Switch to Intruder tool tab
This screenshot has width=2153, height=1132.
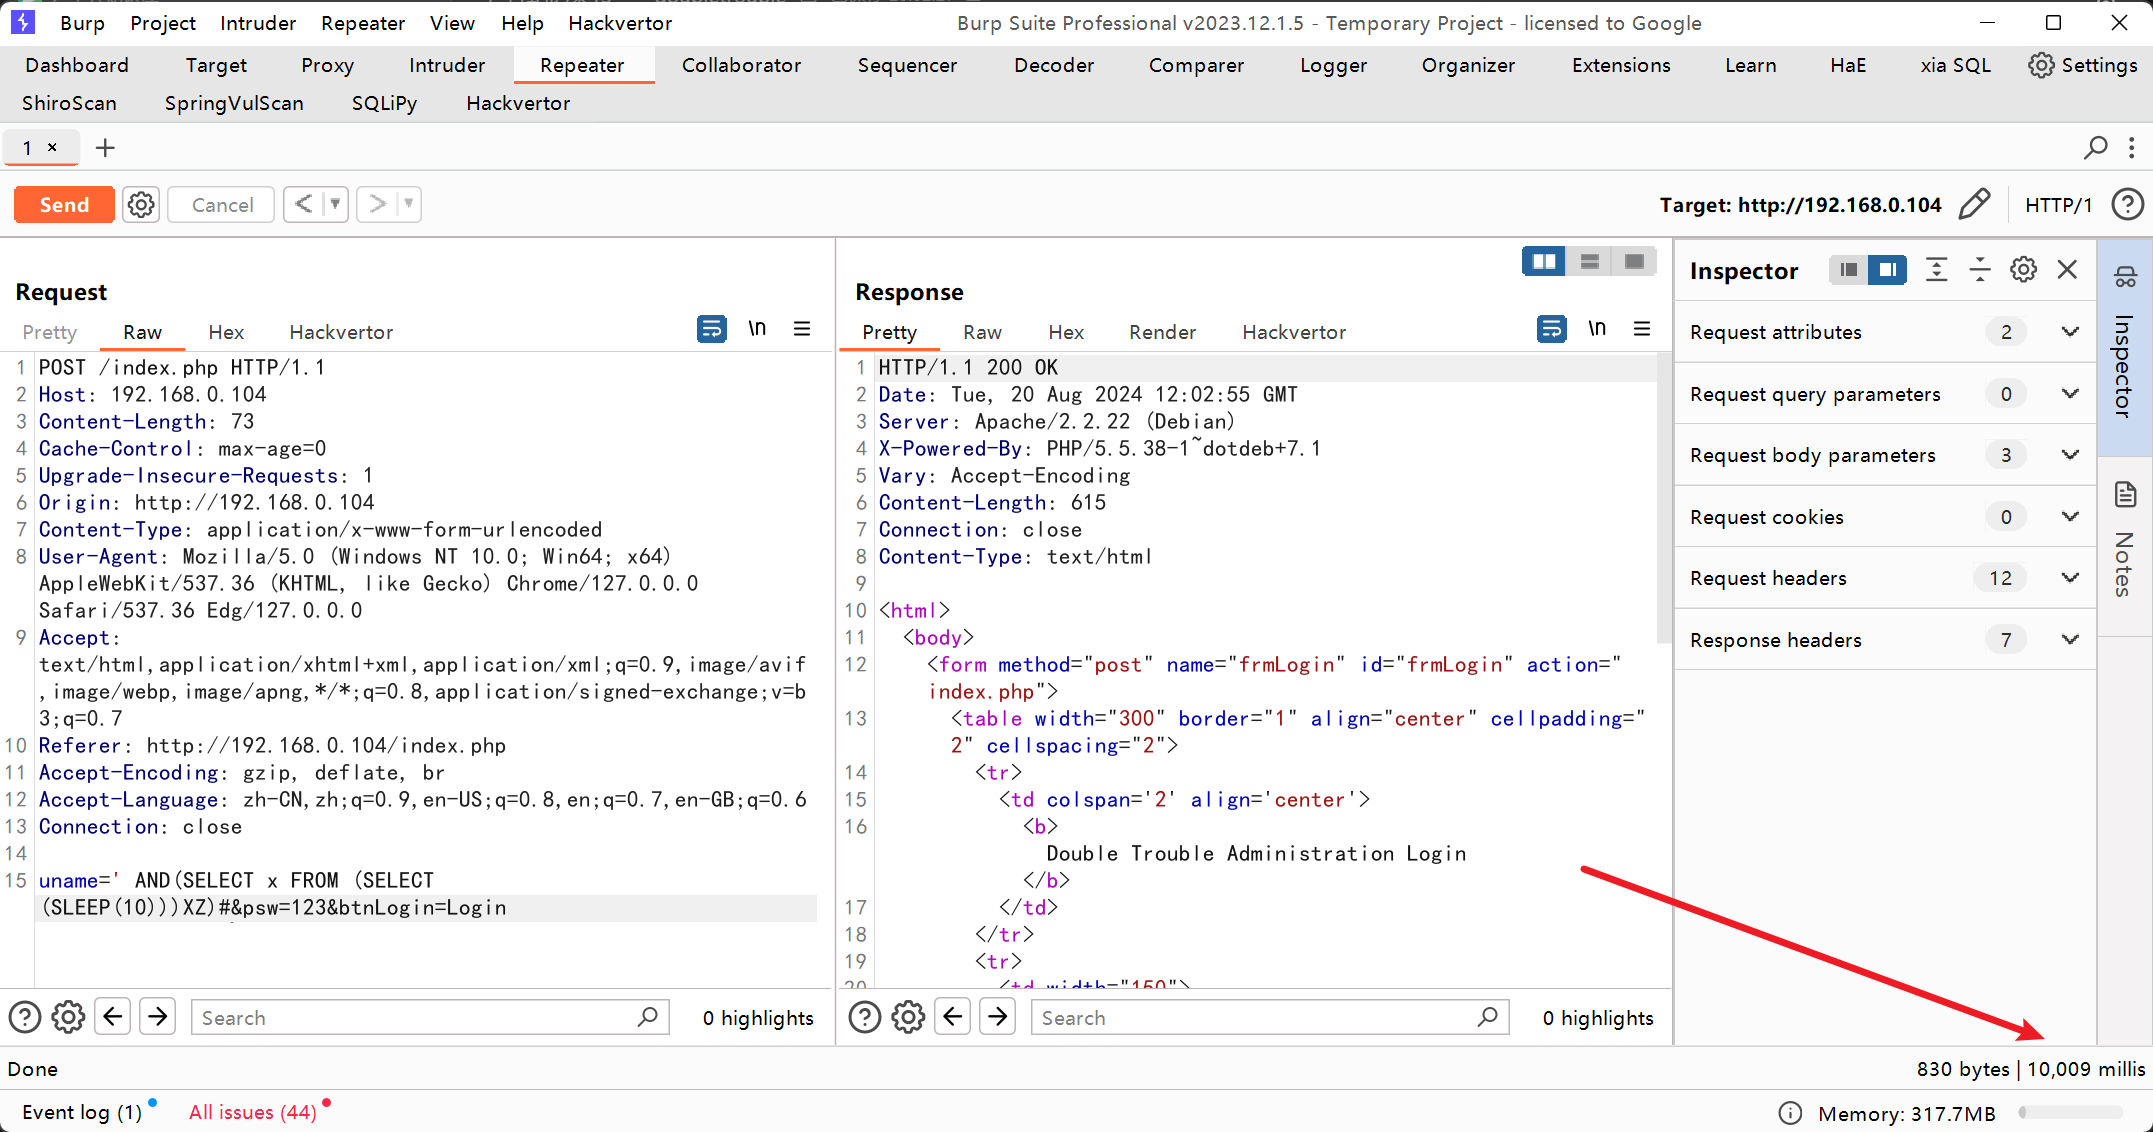click(x=446, y=65)
